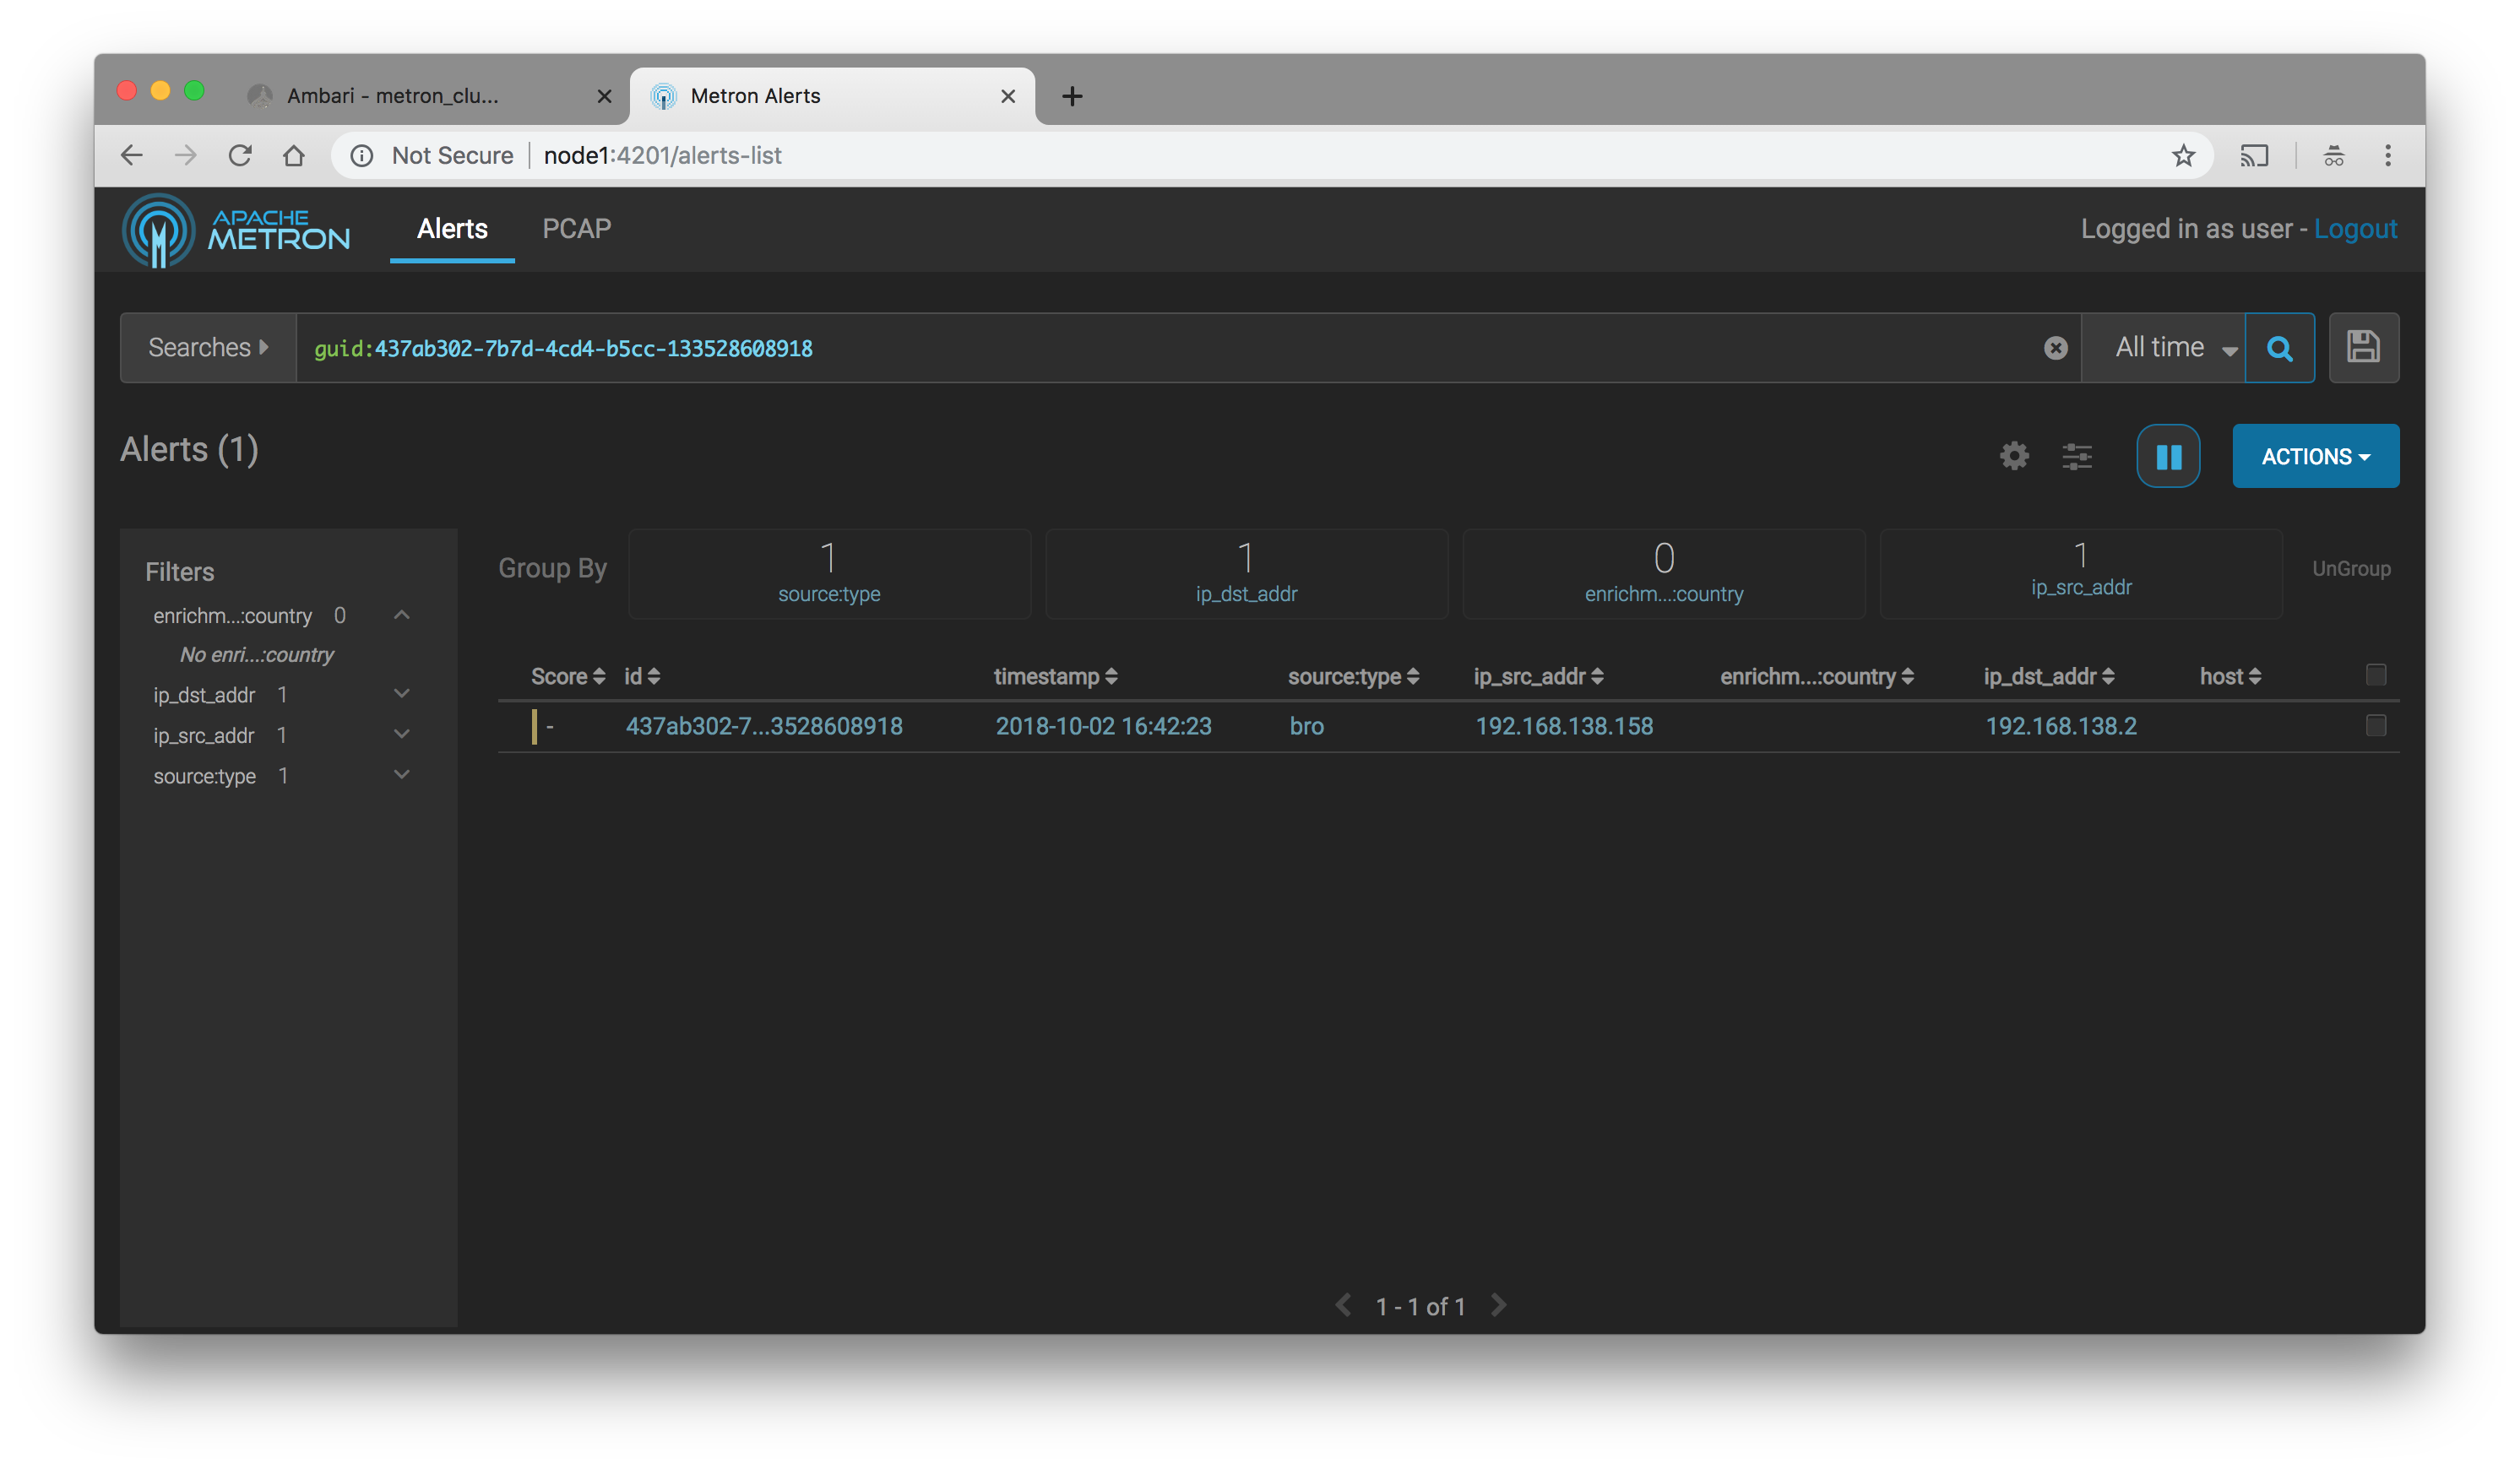Clear the search query with the x icon
Screen dimensions: 2520x1469
(x=2055, y=348)
